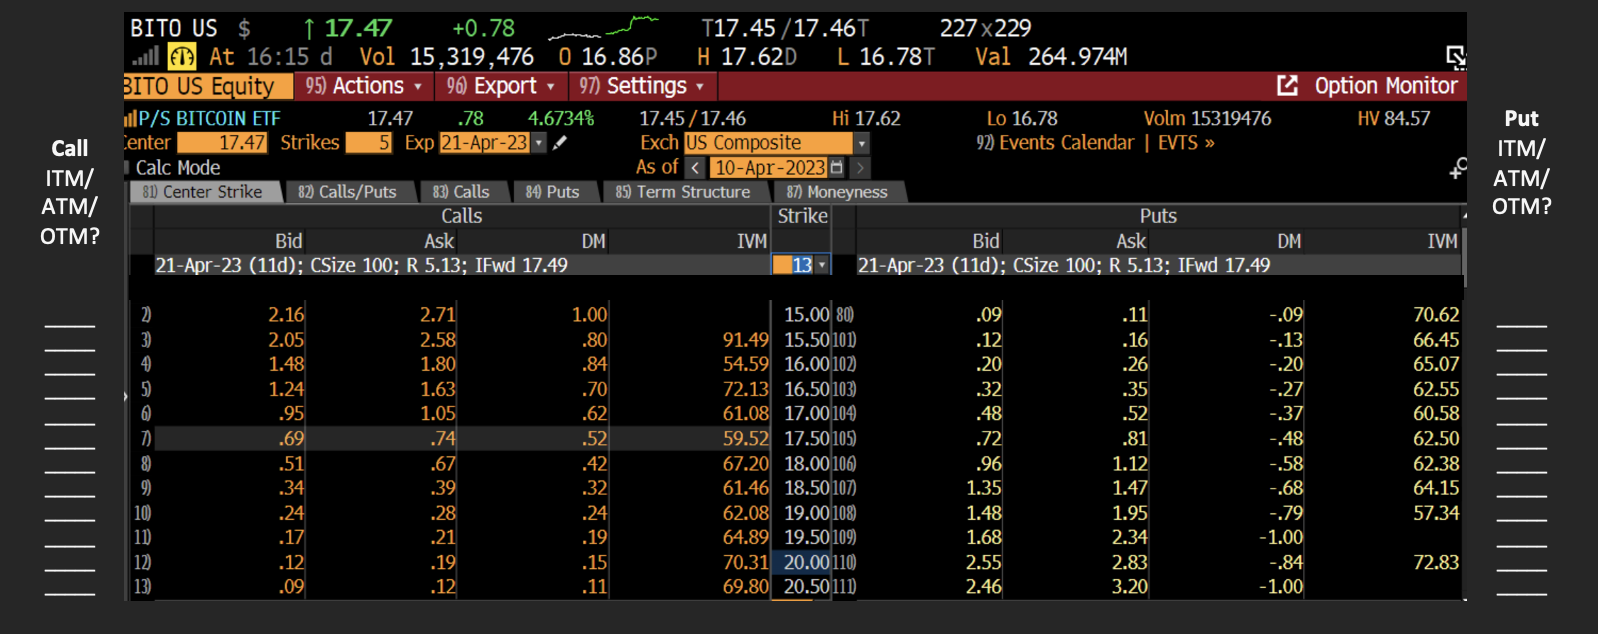Screen dimensions: 1598x634
Task: Switch to the 85) Term Structure tab
Action: click(x=683, y=192)
